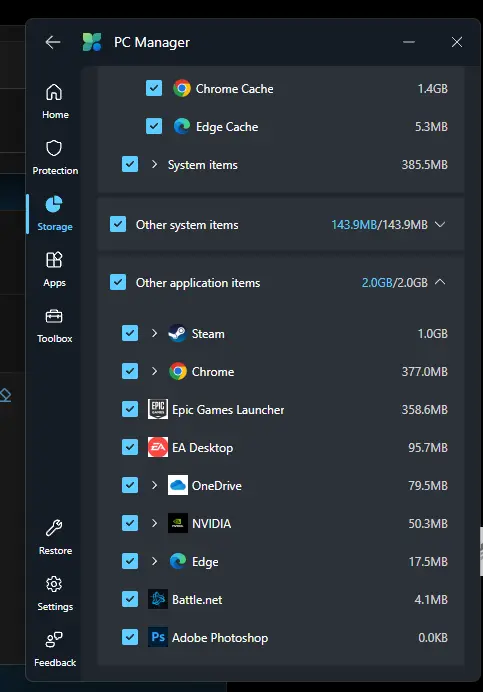Viewport: 483px width, 692px height.
Task: Click the Chrome Cache 1.4GB size
Action: coord(433,89)
